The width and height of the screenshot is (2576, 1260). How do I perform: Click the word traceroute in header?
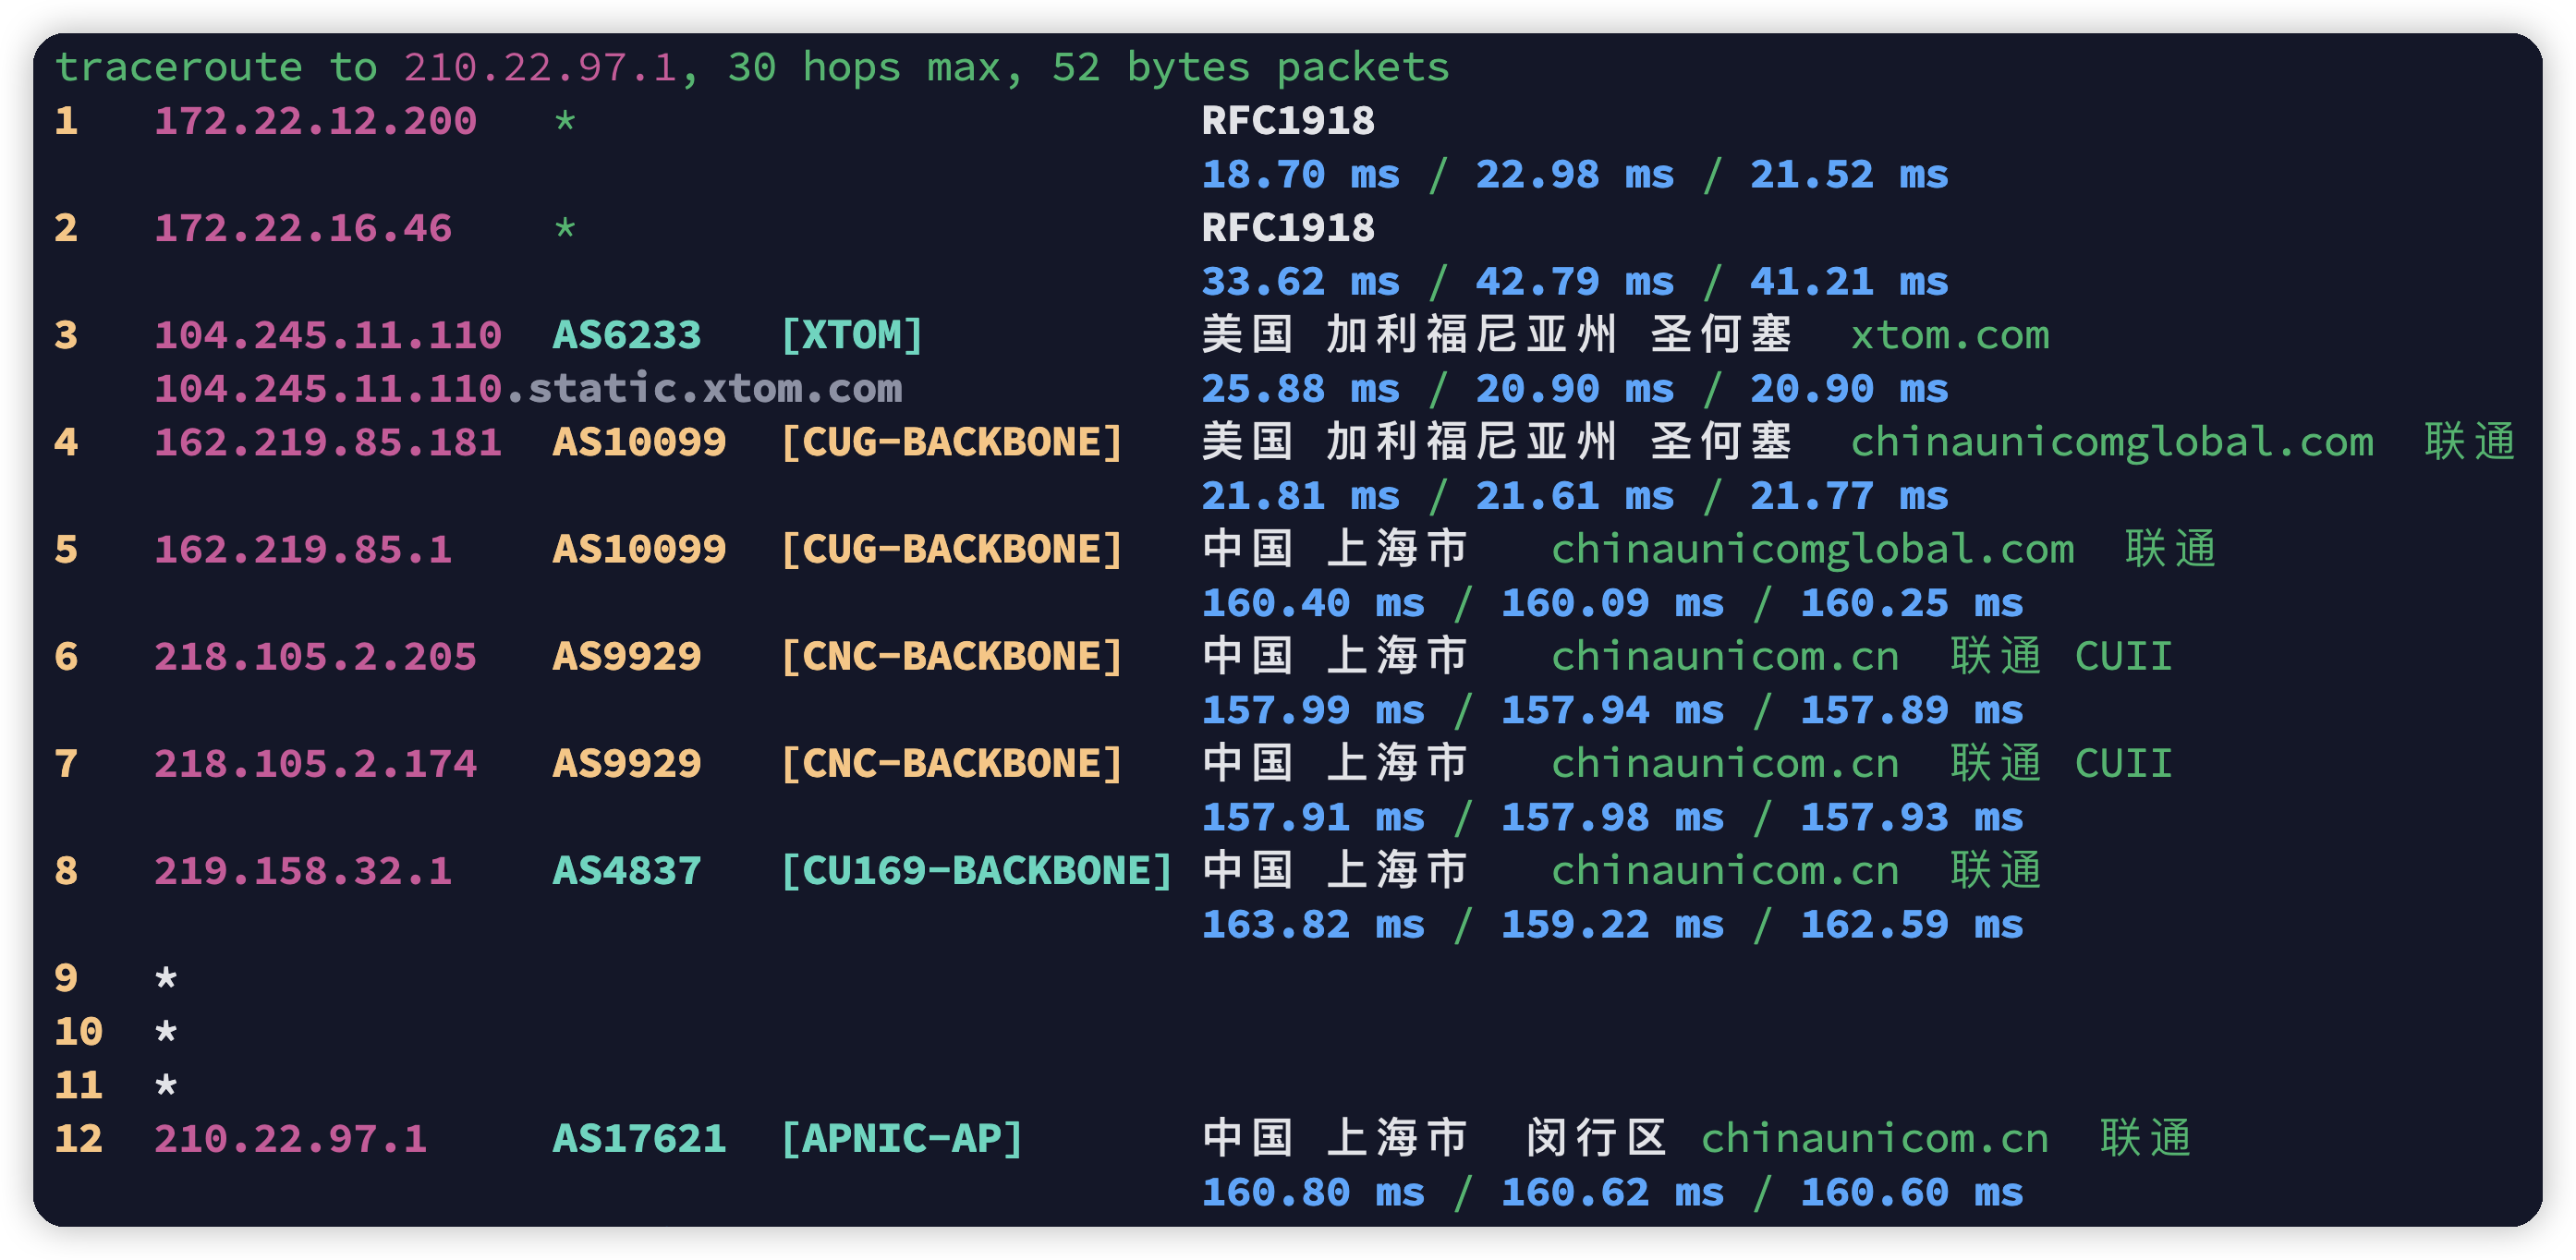179,68
